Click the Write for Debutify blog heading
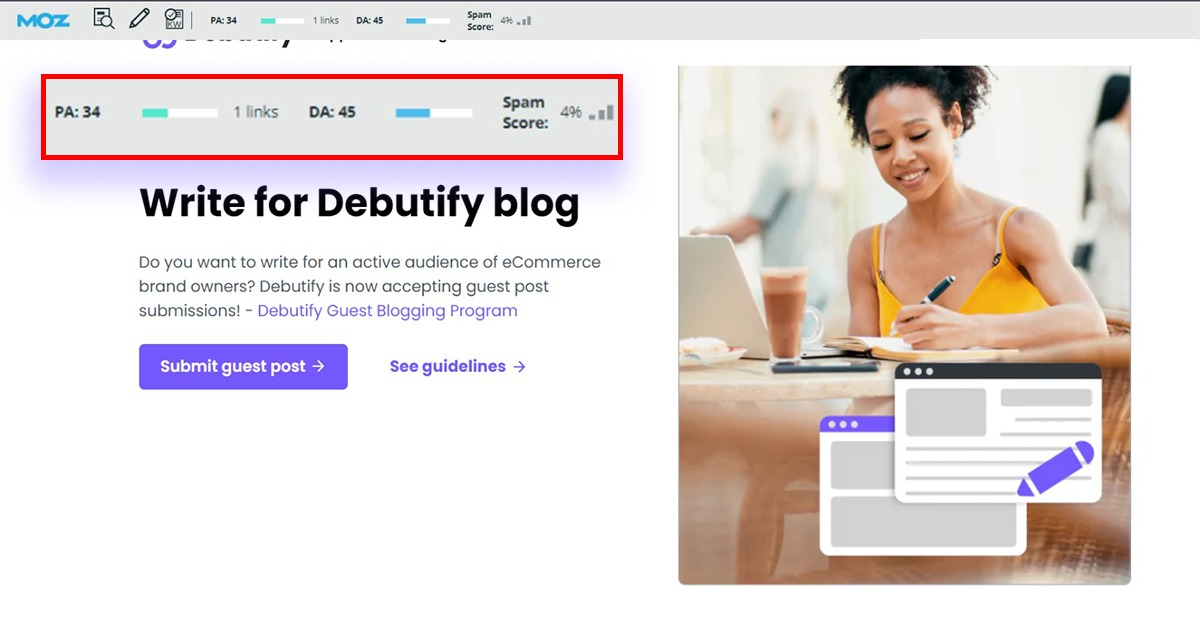 click(359, 203)
